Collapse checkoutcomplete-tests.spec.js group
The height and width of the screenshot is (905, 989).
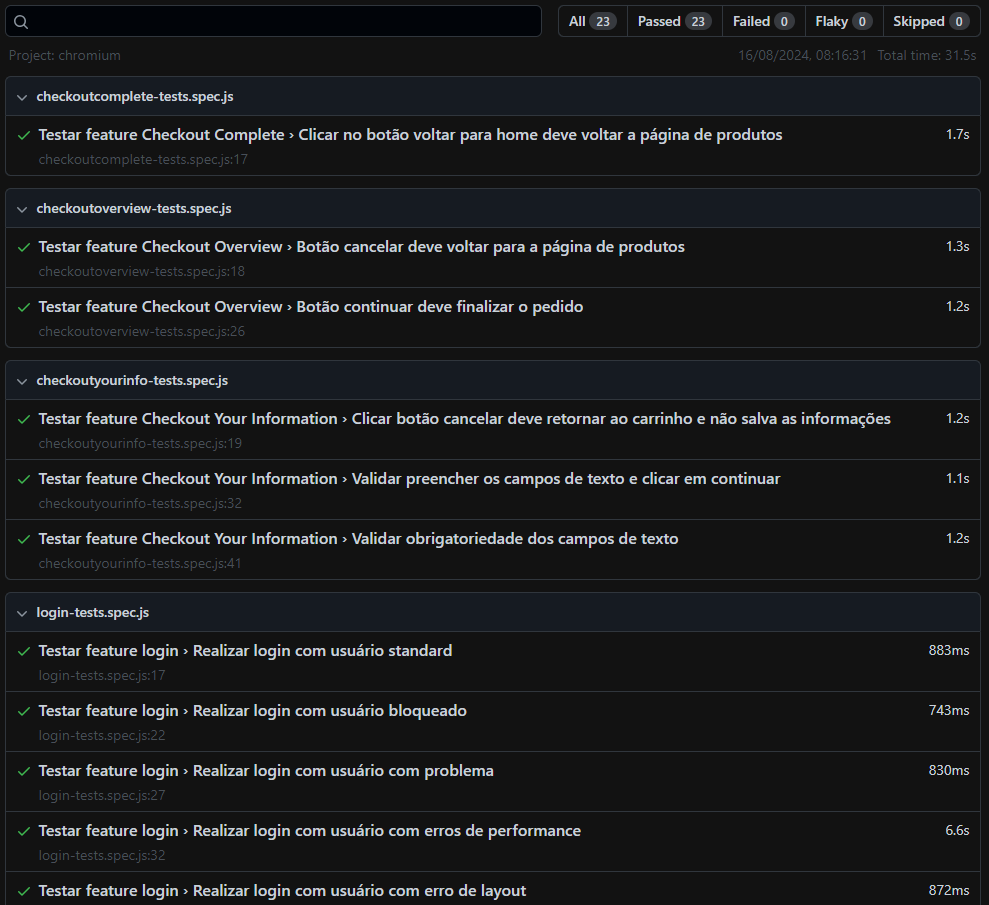coord(22,97)
